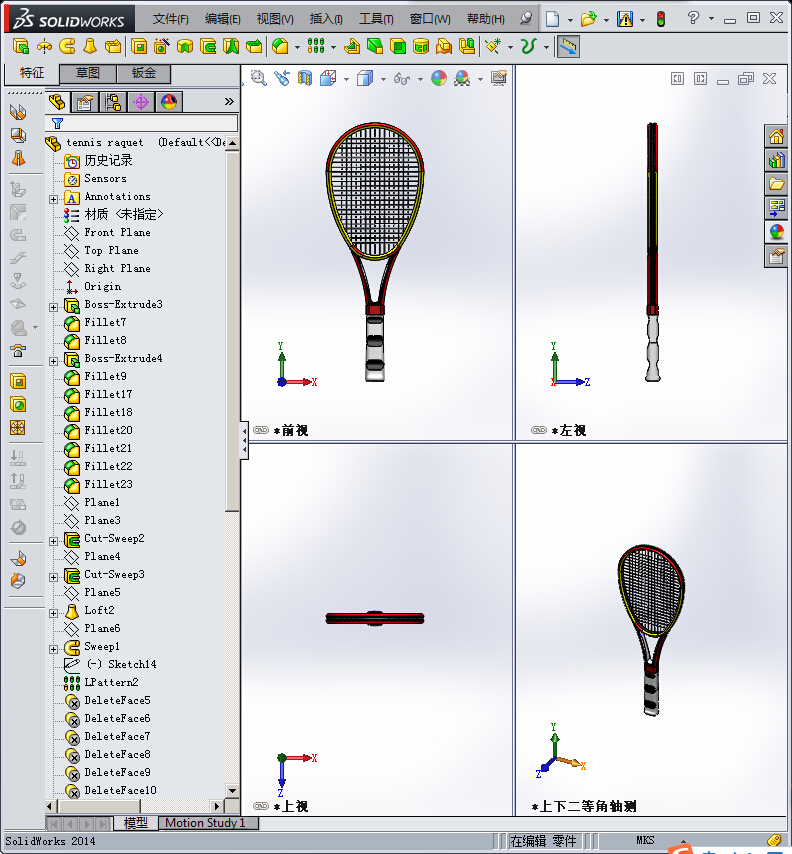Show more manager tabs with » chevron

229,101
